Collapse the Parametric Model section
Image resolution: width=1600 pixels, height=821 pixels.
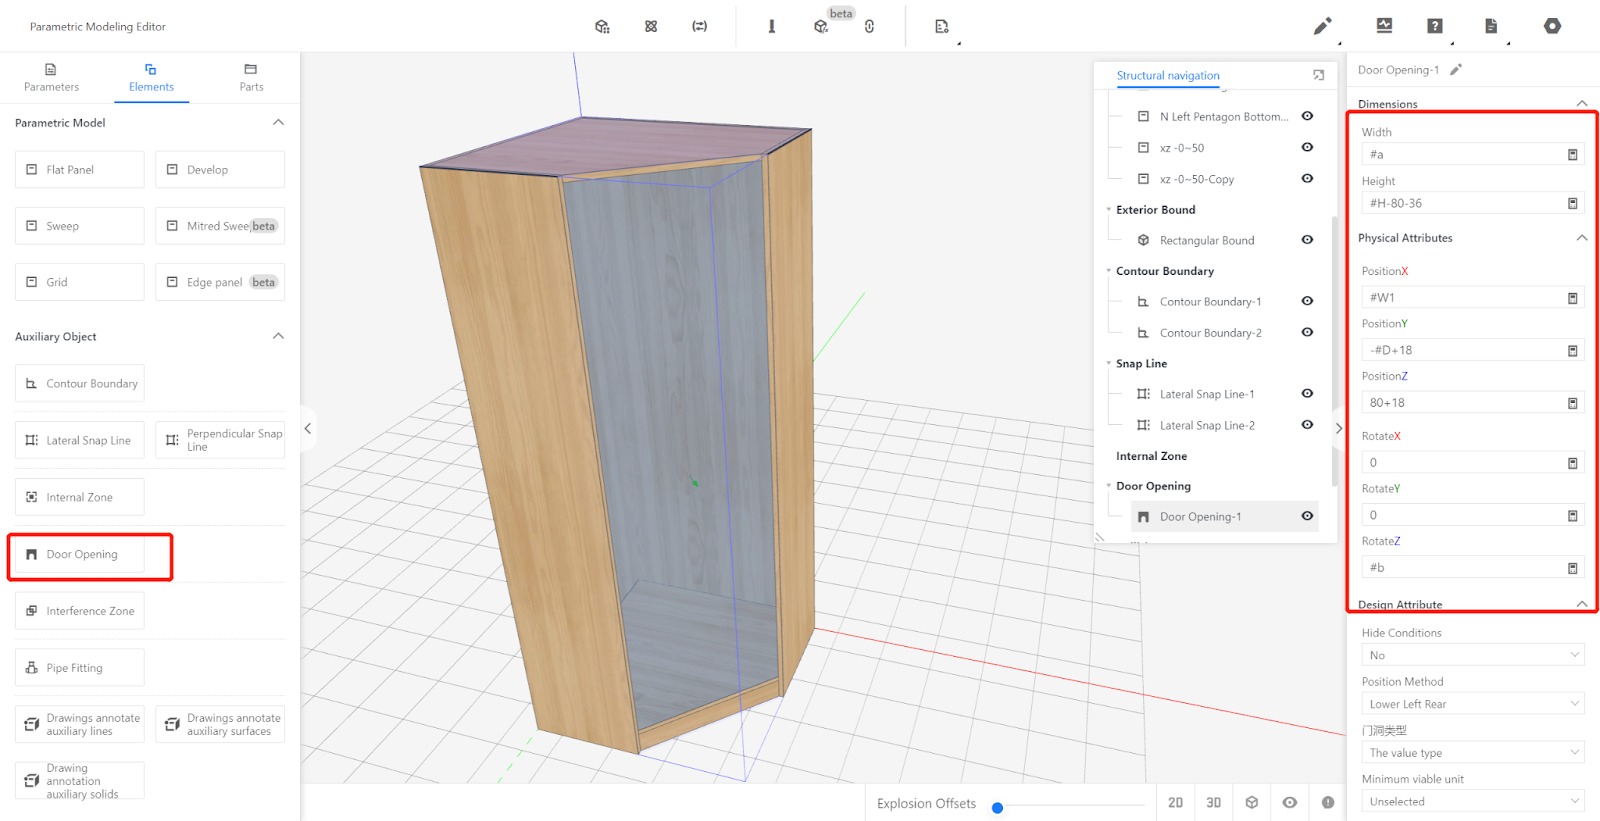point(278,122)
